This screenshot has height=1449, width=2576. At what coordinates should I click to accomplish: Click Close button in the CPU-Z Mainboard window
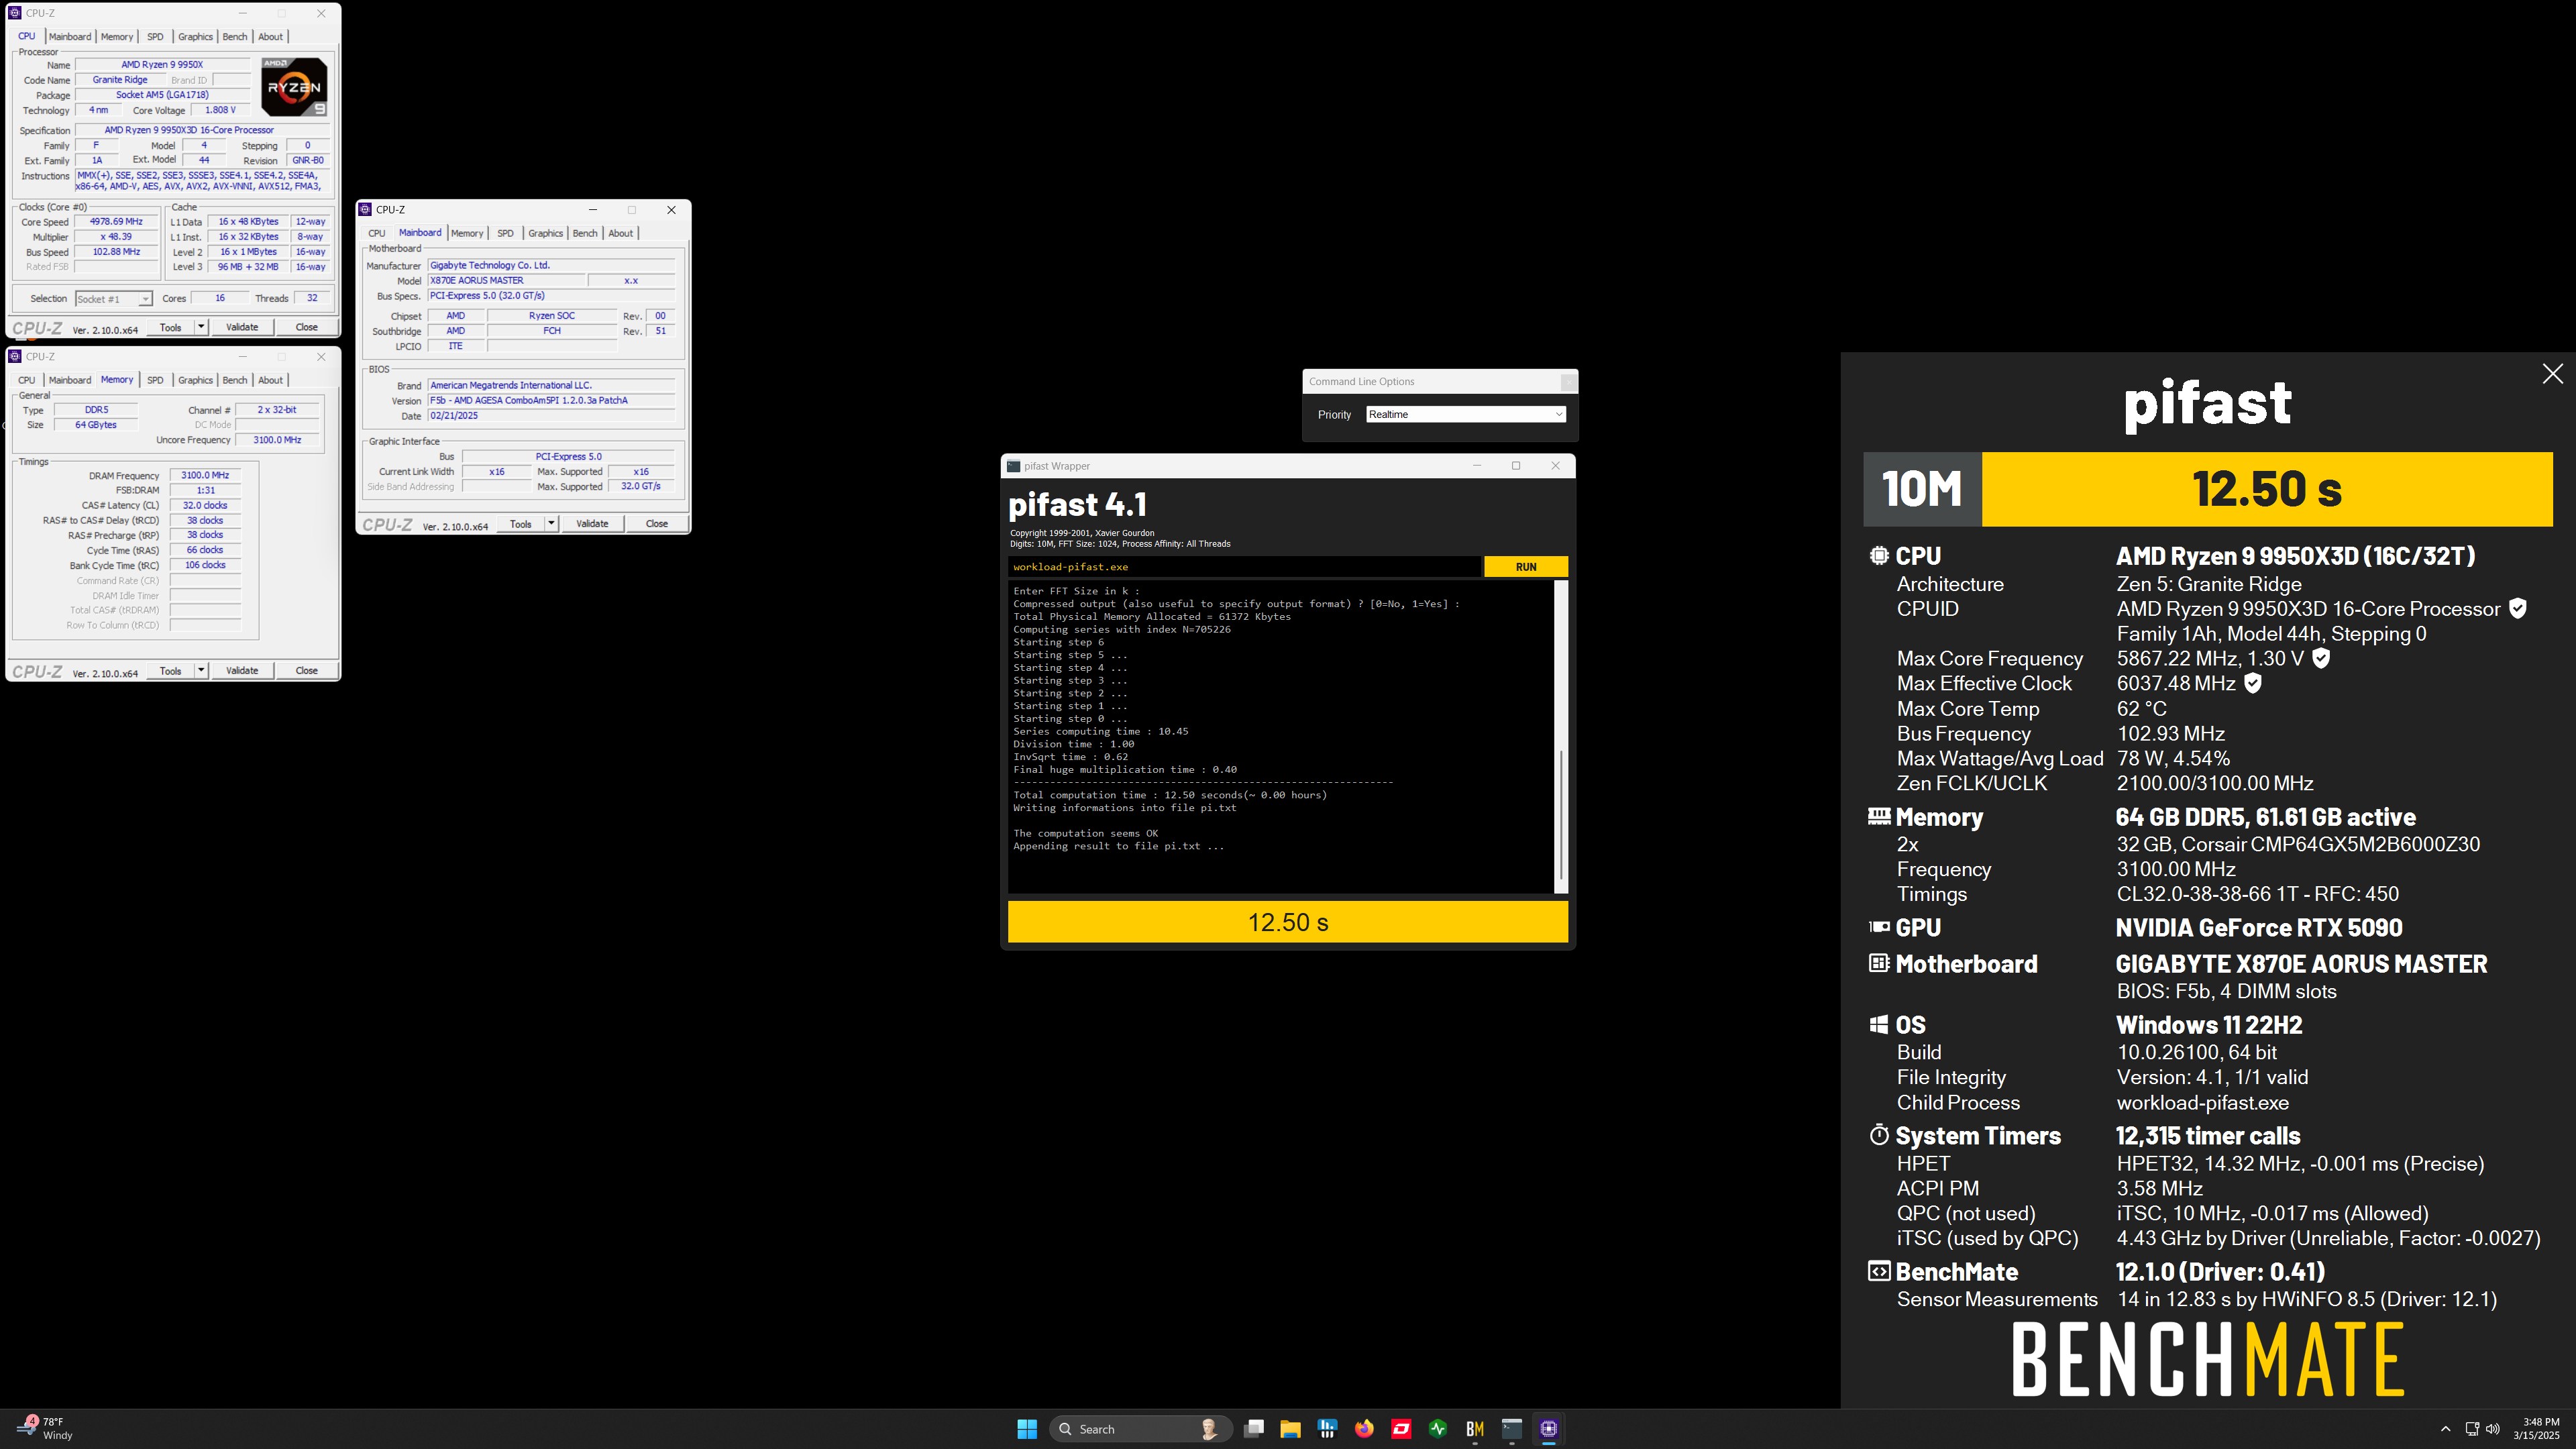click(656, 524)
